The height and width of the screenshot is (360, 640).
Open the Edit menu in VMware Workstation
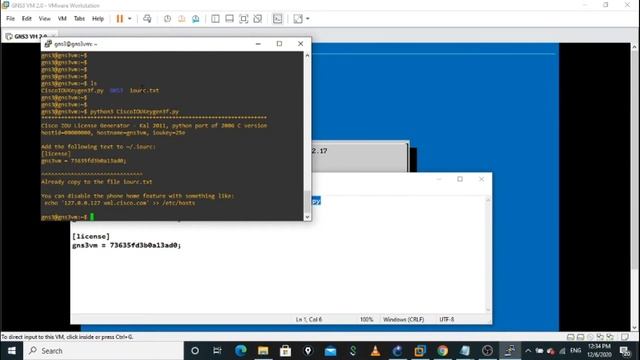click(x=27, y=19)
